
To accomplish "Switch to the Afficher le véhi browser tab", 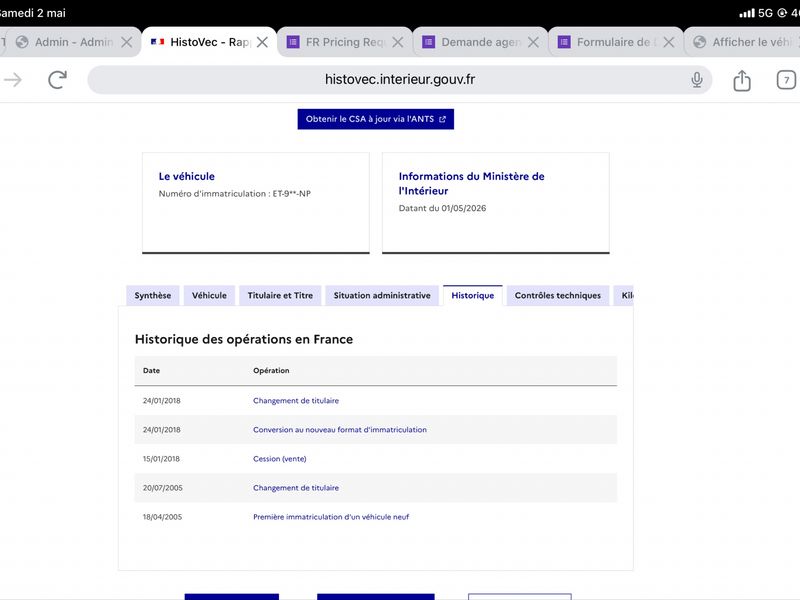I will click(x=743, y=42).
